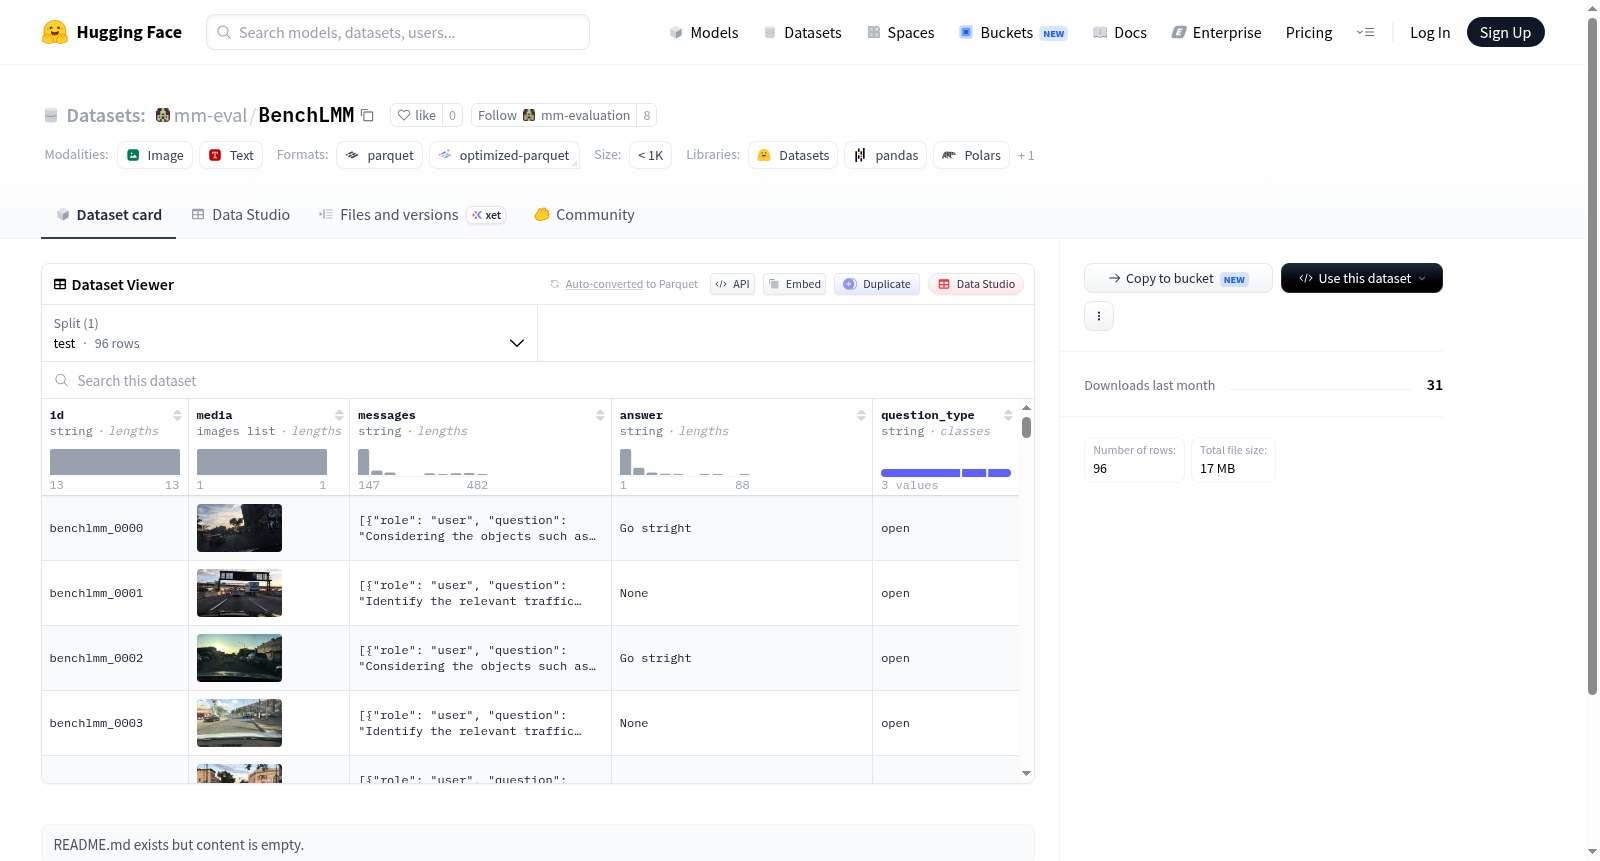1600x861 pixels.
Task: Click the Dataset Viewer table icon
Action: 60,284
